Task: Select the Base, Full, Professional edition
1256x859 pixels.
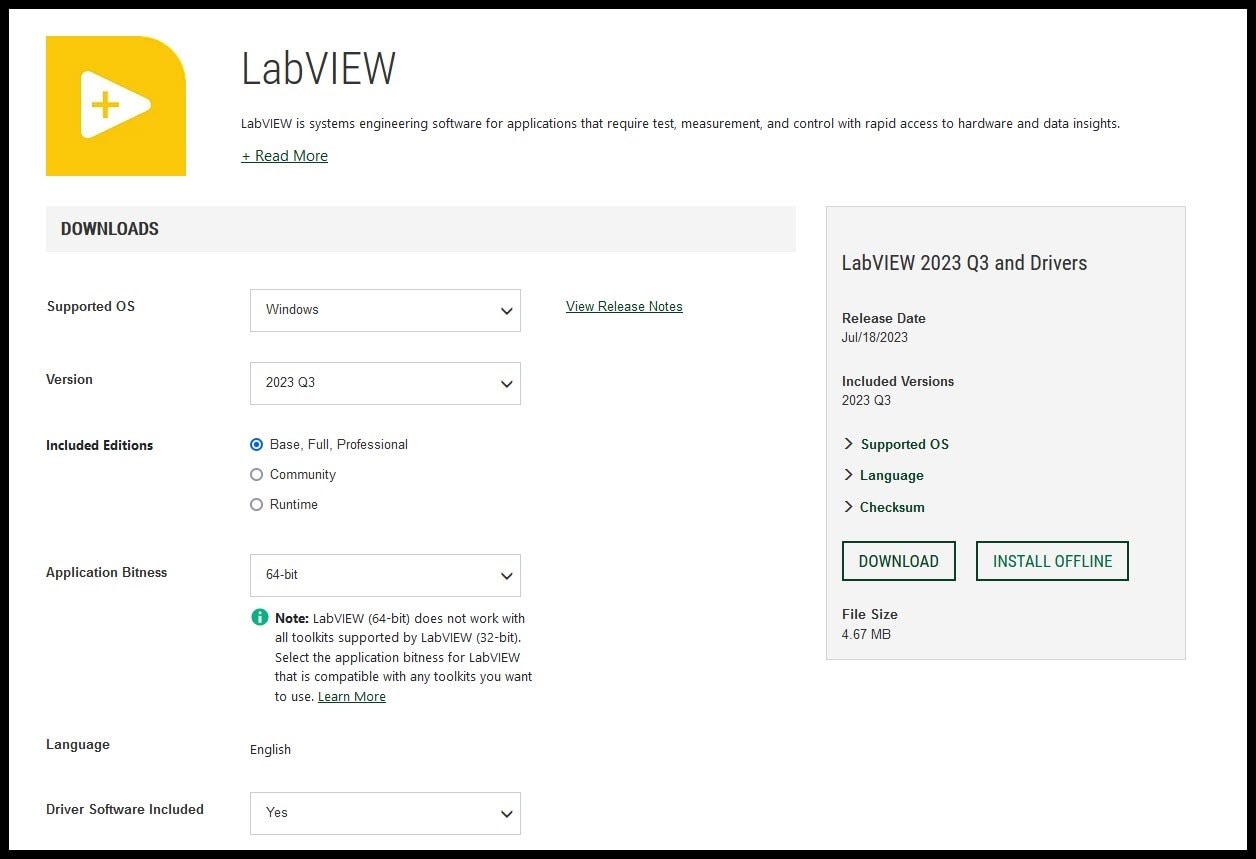Action: pyautogui.click(x=257, y=444)
